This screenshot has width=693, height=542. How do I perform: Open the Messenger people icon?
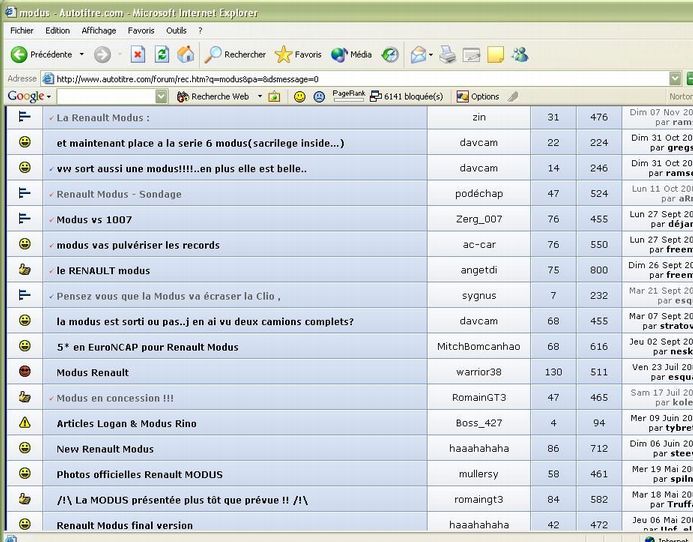(x=520, y=55)
